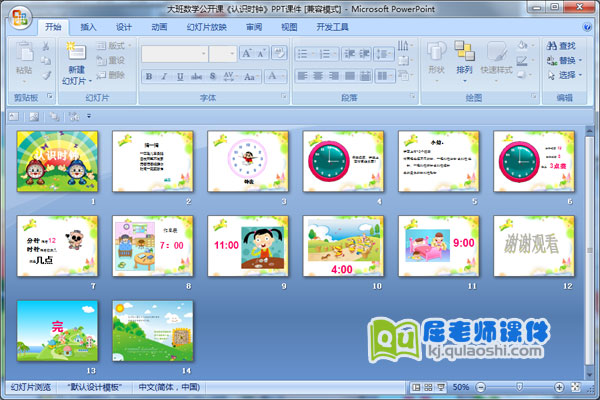Open the Font Color dropdown
600x400 pixels.
[x=275, y=76]
